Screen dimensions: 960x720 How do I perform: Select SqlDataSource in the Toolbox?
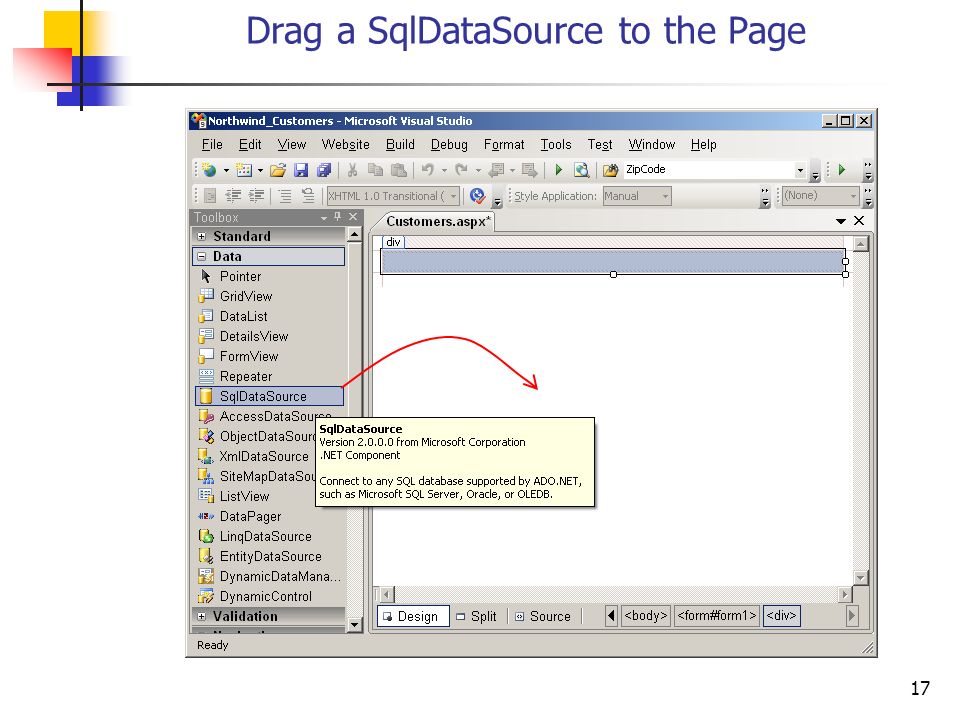click(x=269, y=397)
